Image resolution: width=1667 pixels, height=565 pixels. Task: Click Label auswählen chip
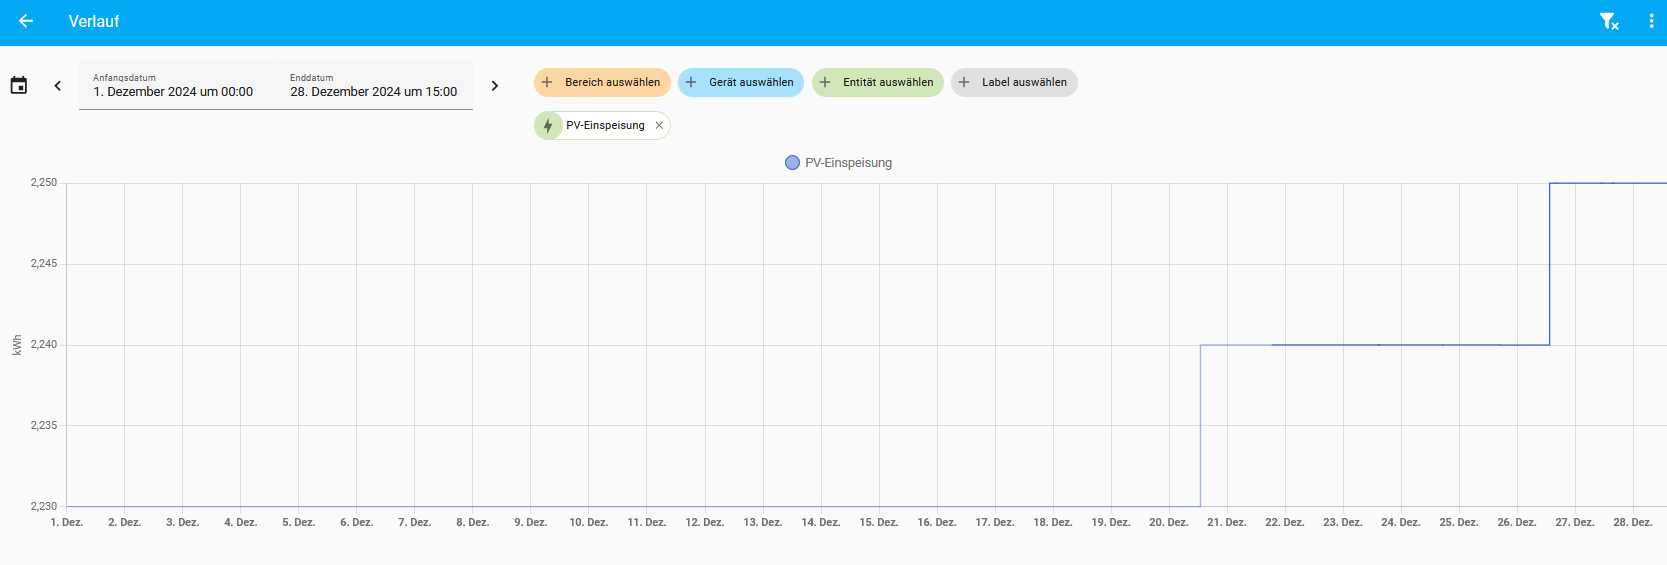(1013, 83)
